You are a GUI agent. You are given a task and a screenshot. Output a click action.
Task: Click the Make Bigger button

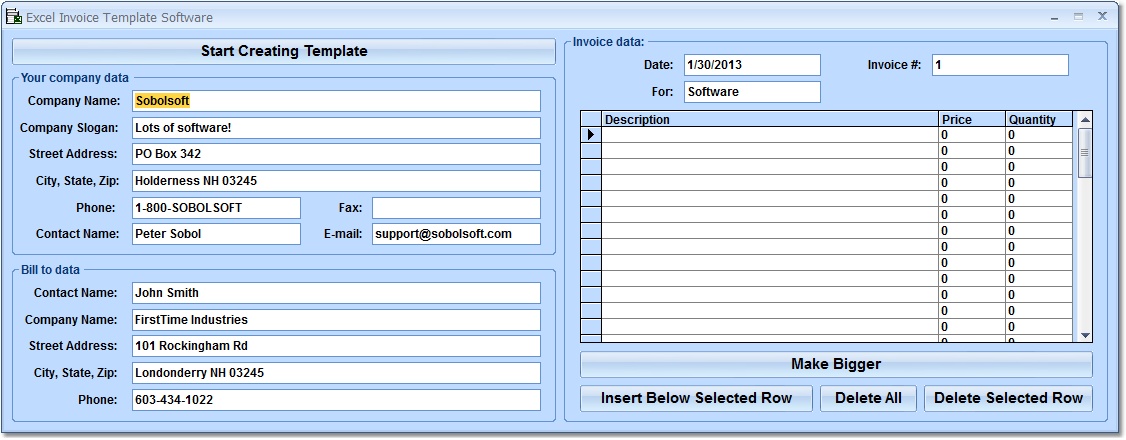click(x=836, y=365)
